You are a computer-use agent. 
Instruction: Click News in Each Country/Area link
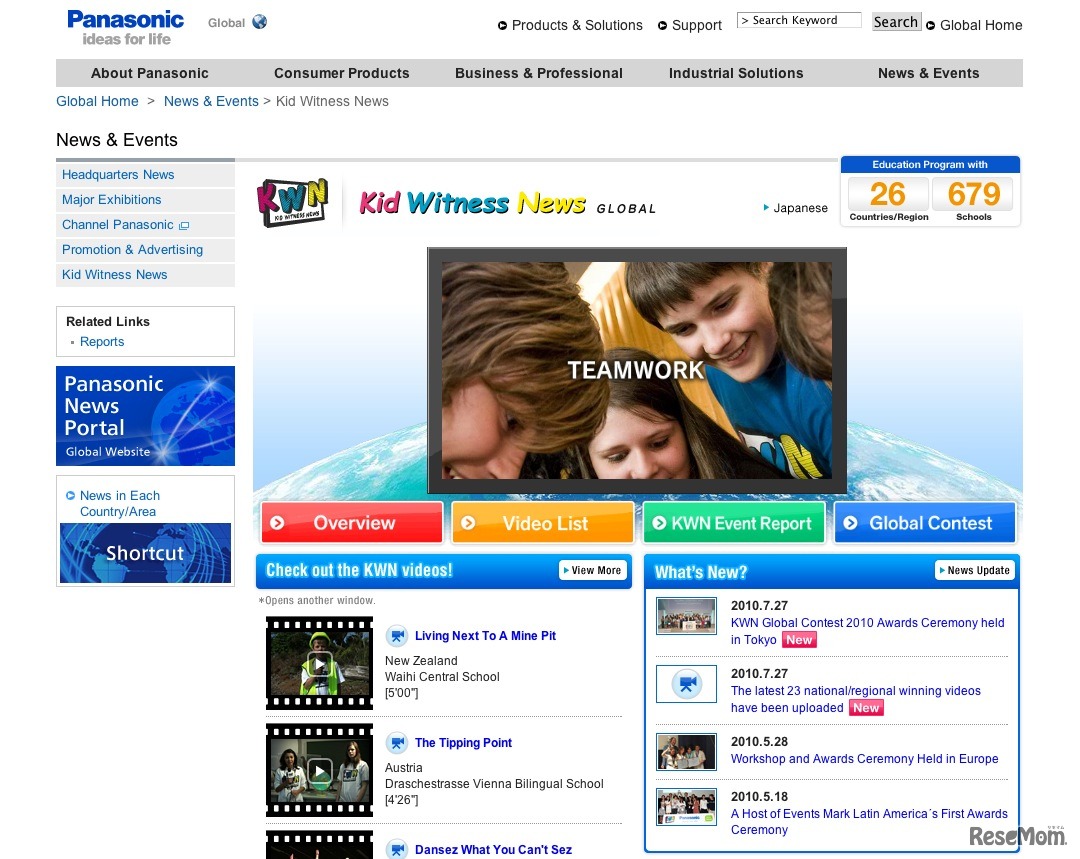click(x=119, y=504)
